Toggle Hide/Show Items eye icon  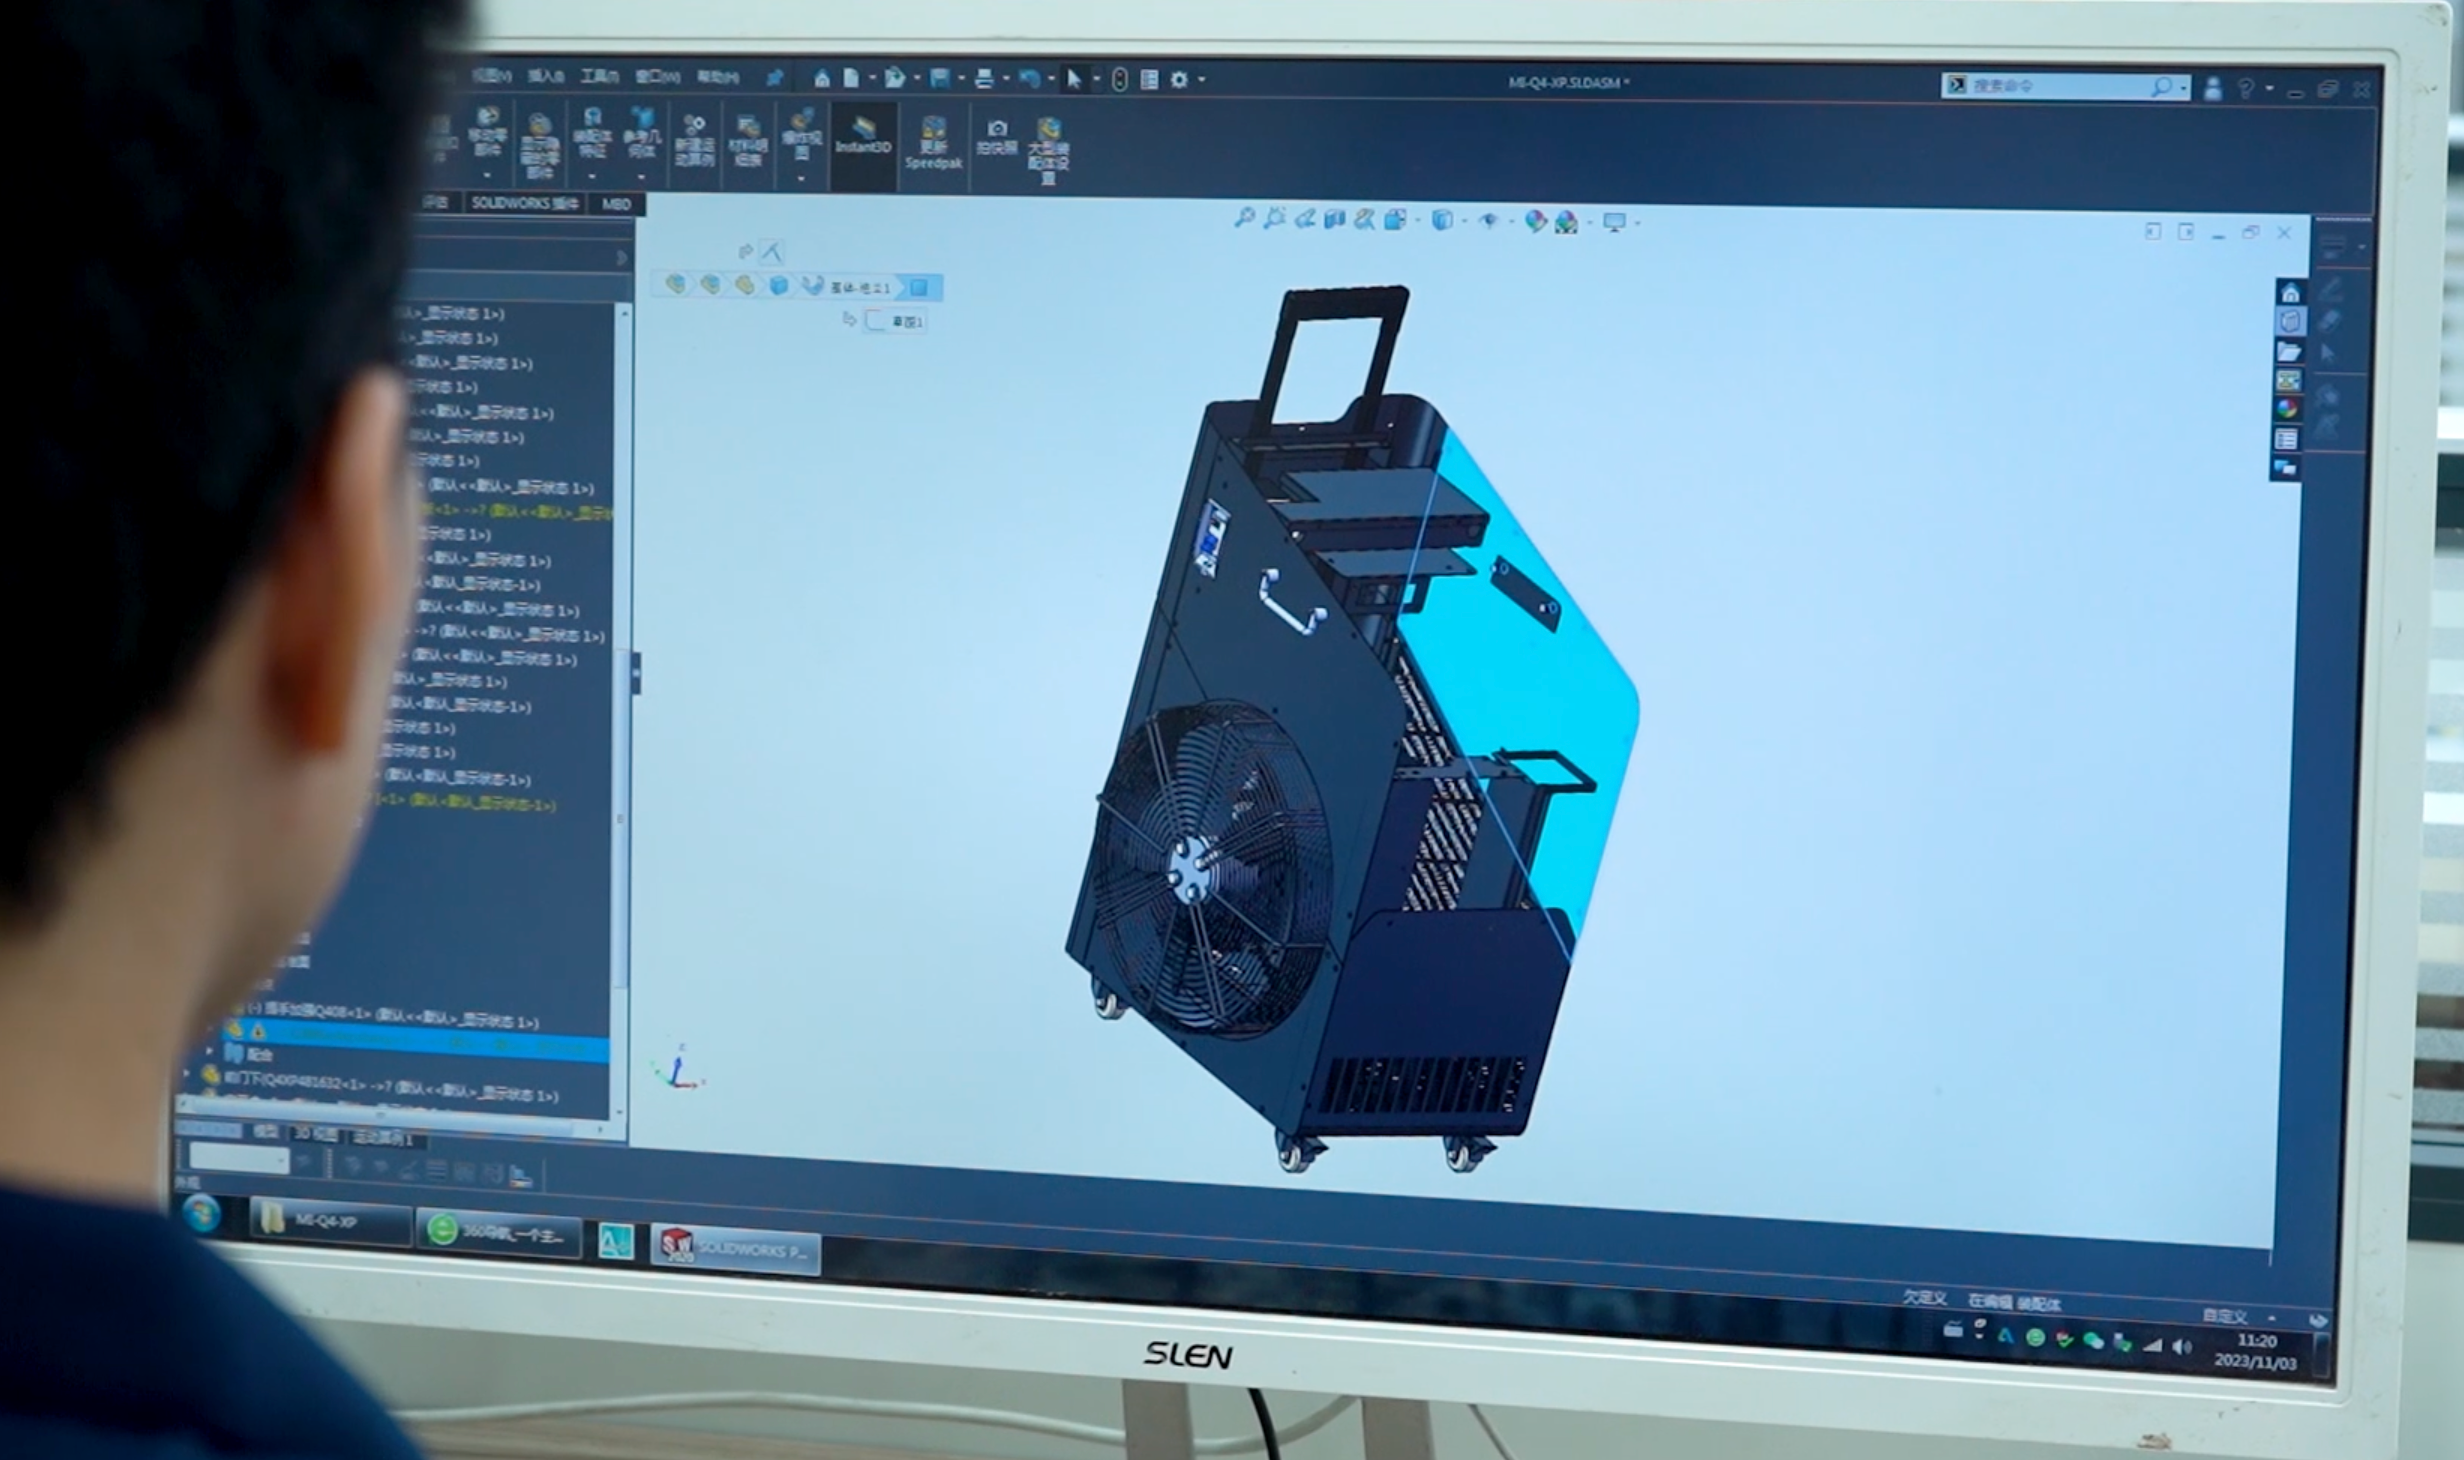pos(1488,221)
